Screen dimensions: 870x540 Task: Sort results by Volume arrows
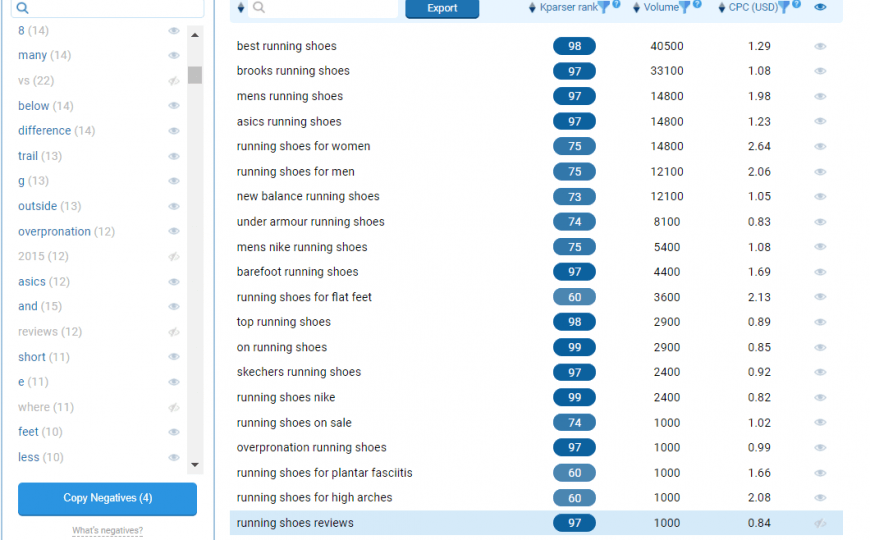[x=636, y=7]
